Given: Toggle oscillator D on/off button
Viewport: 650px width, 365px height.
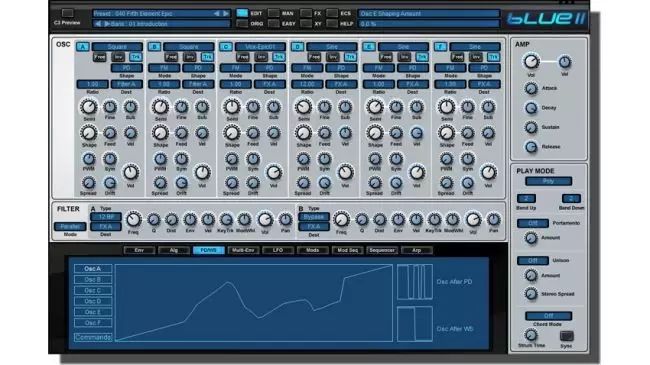Looking at the screenshot, I should click(x=297, y=47).
